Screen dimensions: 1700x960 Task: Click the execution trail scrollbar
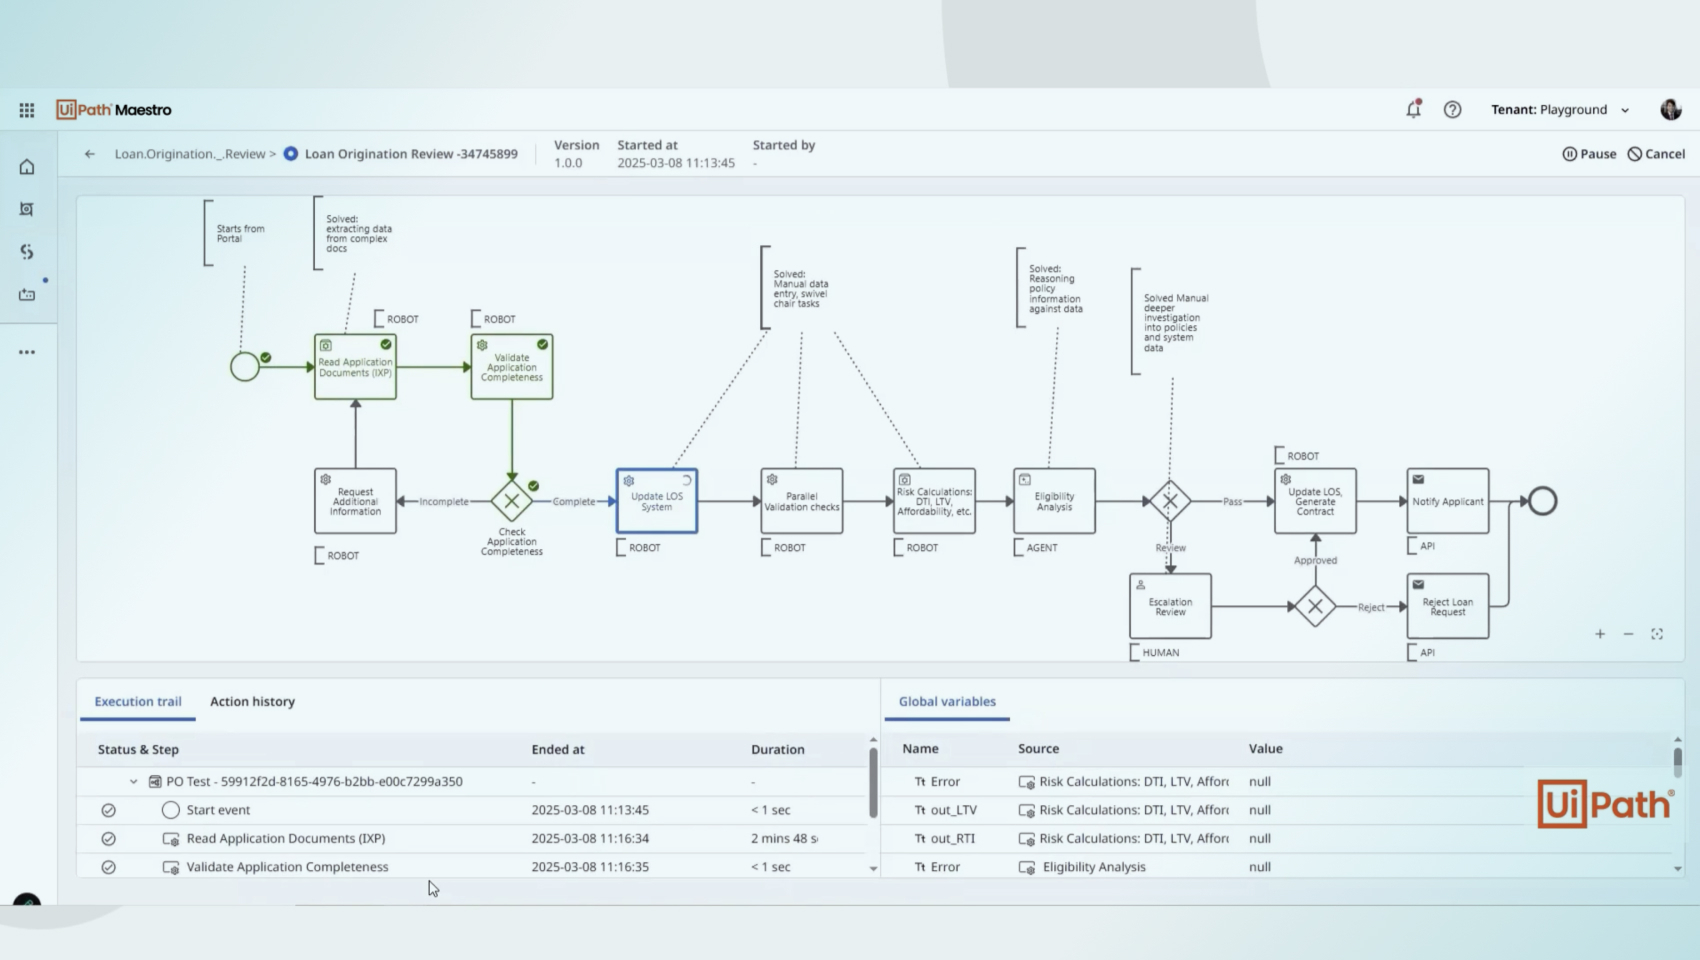873,781
